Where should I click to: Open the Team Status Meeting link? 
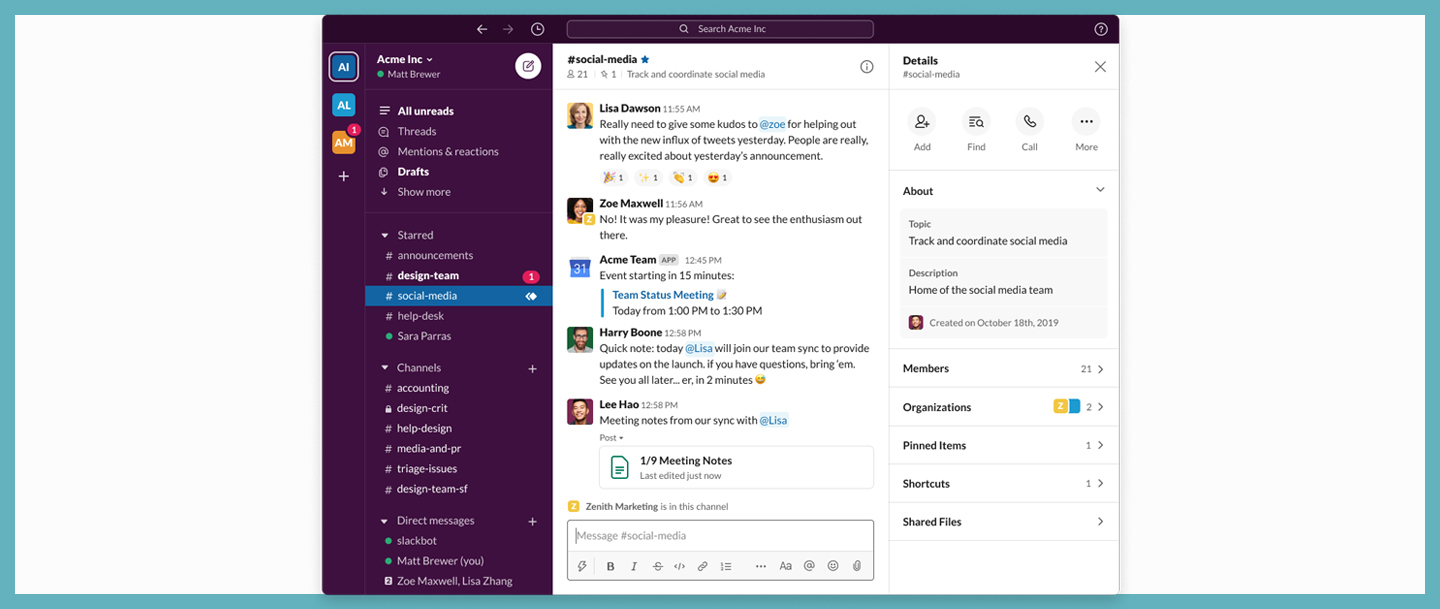pos(663,295)
